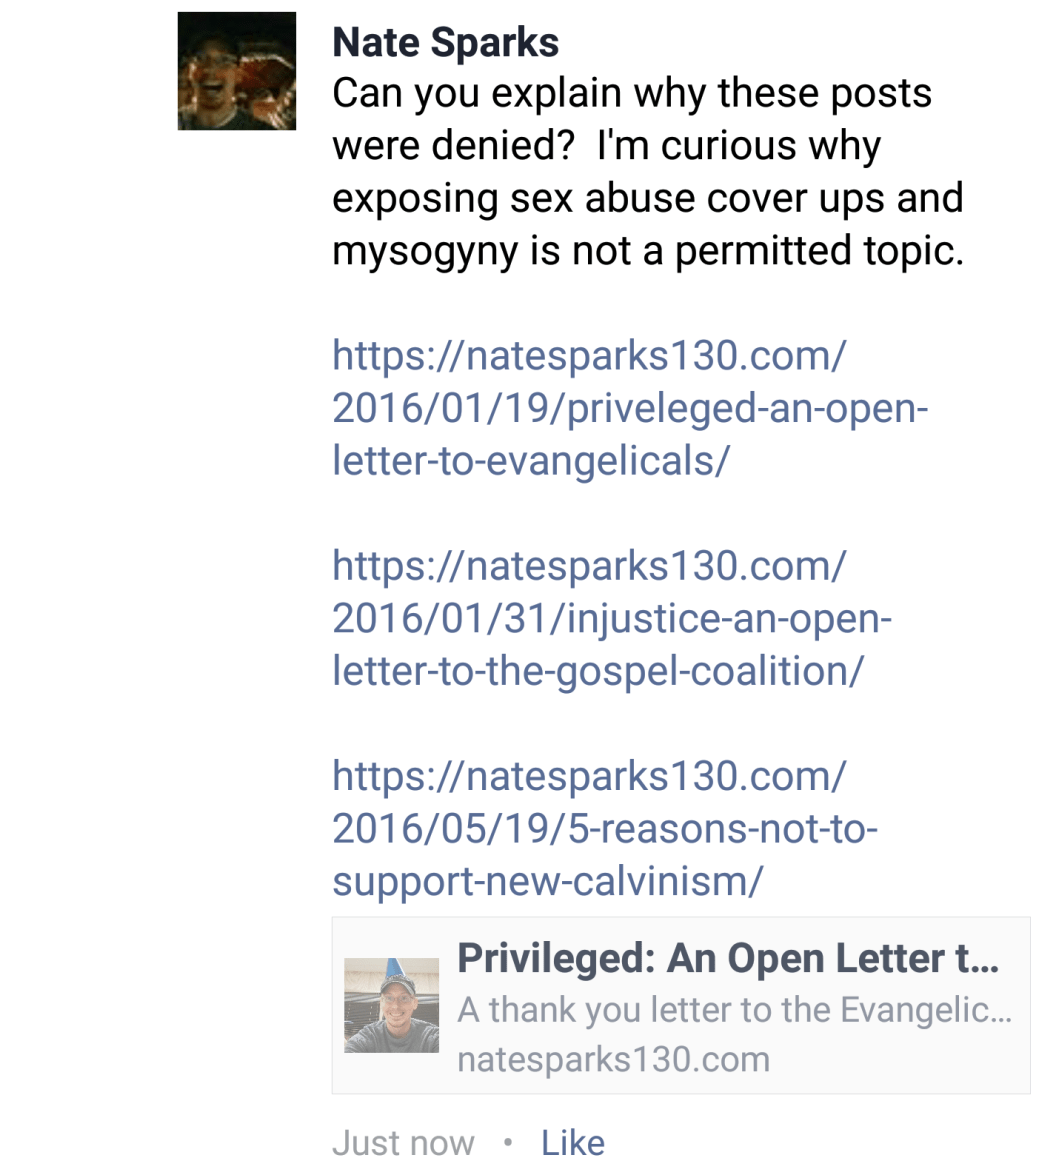Click the first https://natesparks130.com/ line

point(589,355)
